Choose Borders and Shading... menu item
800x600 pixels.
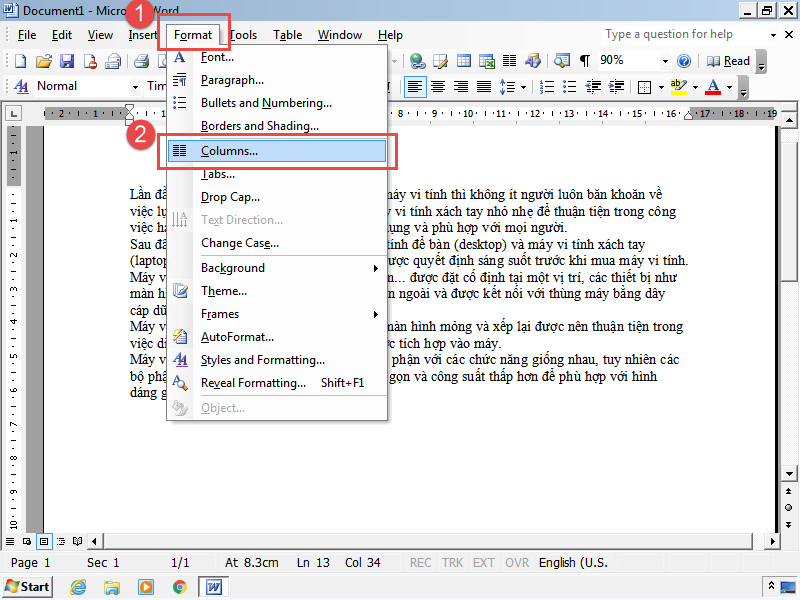277,126
